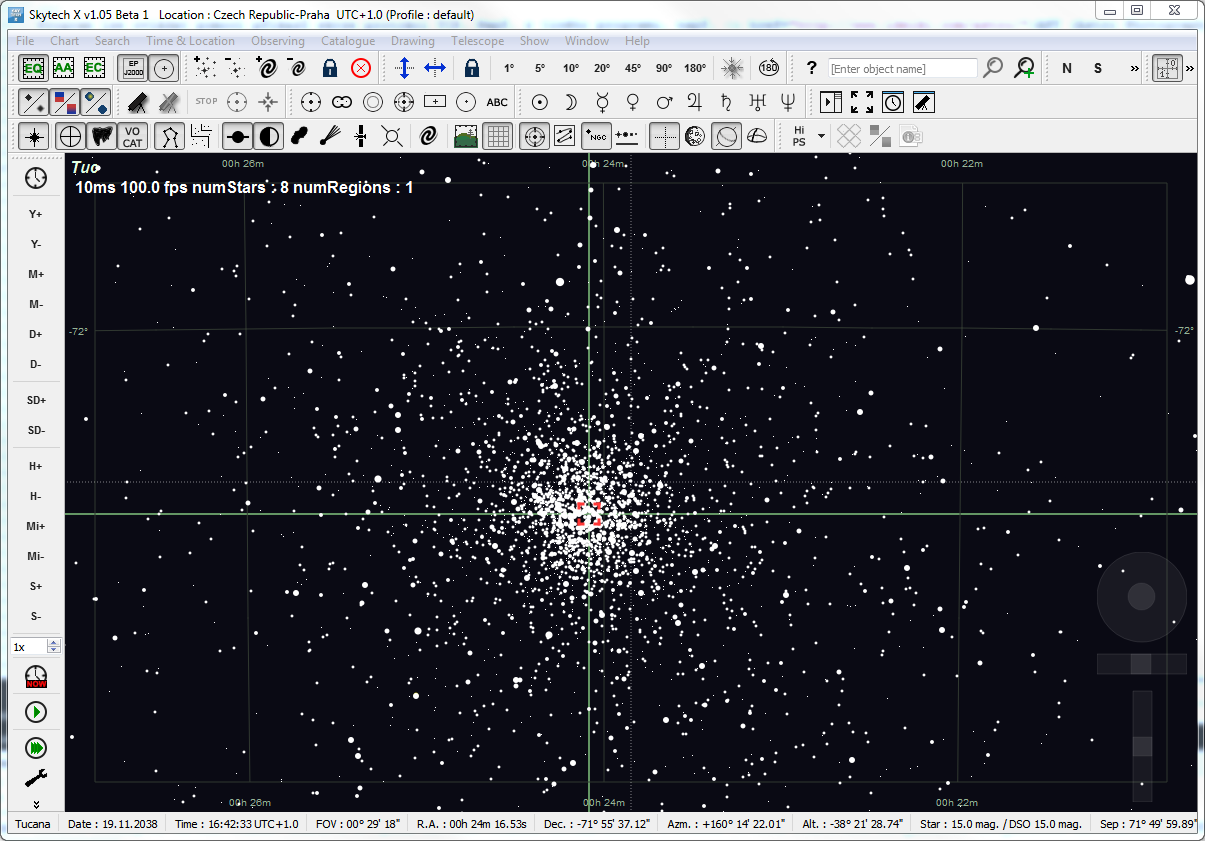Open the Help menu

(x=637, y=41)
